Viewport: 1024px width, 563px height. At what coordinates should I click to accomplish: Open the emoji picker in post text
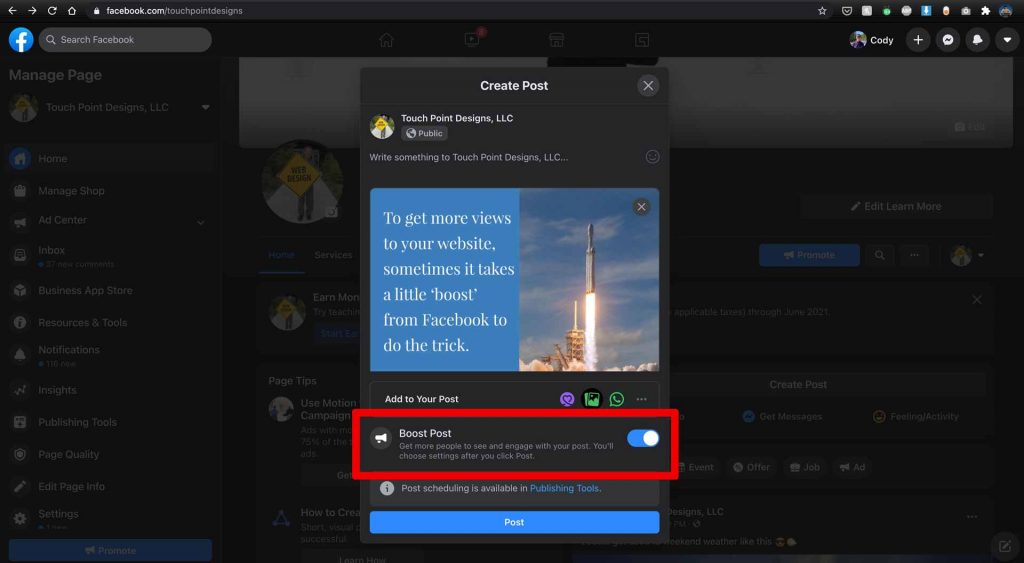point(652,157)
